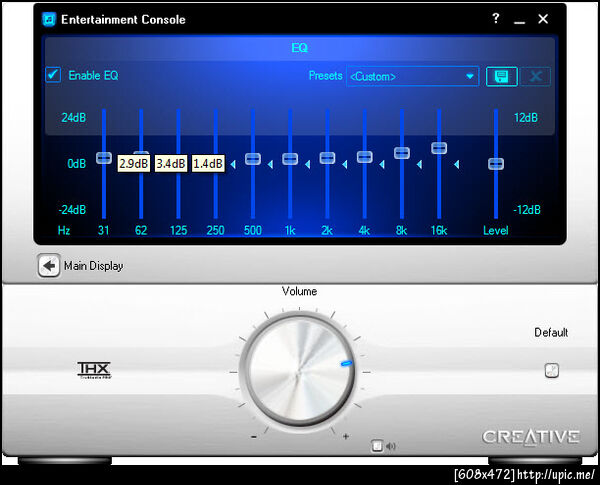This screenshot has width=600, height=485.
Task: Minimize the Entertainment Console window
Action: click(519, 22)
